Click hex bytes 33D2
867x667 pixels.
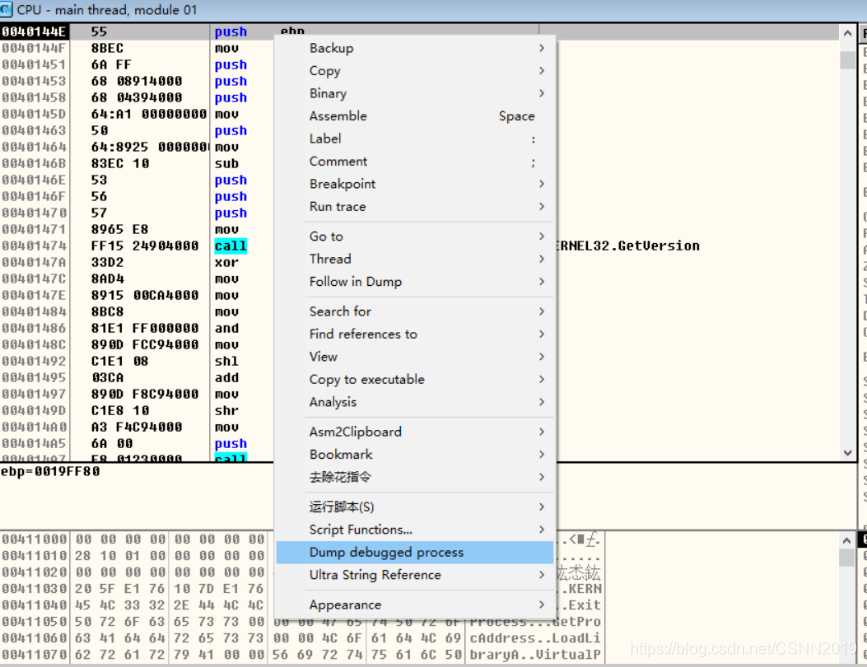107,262
